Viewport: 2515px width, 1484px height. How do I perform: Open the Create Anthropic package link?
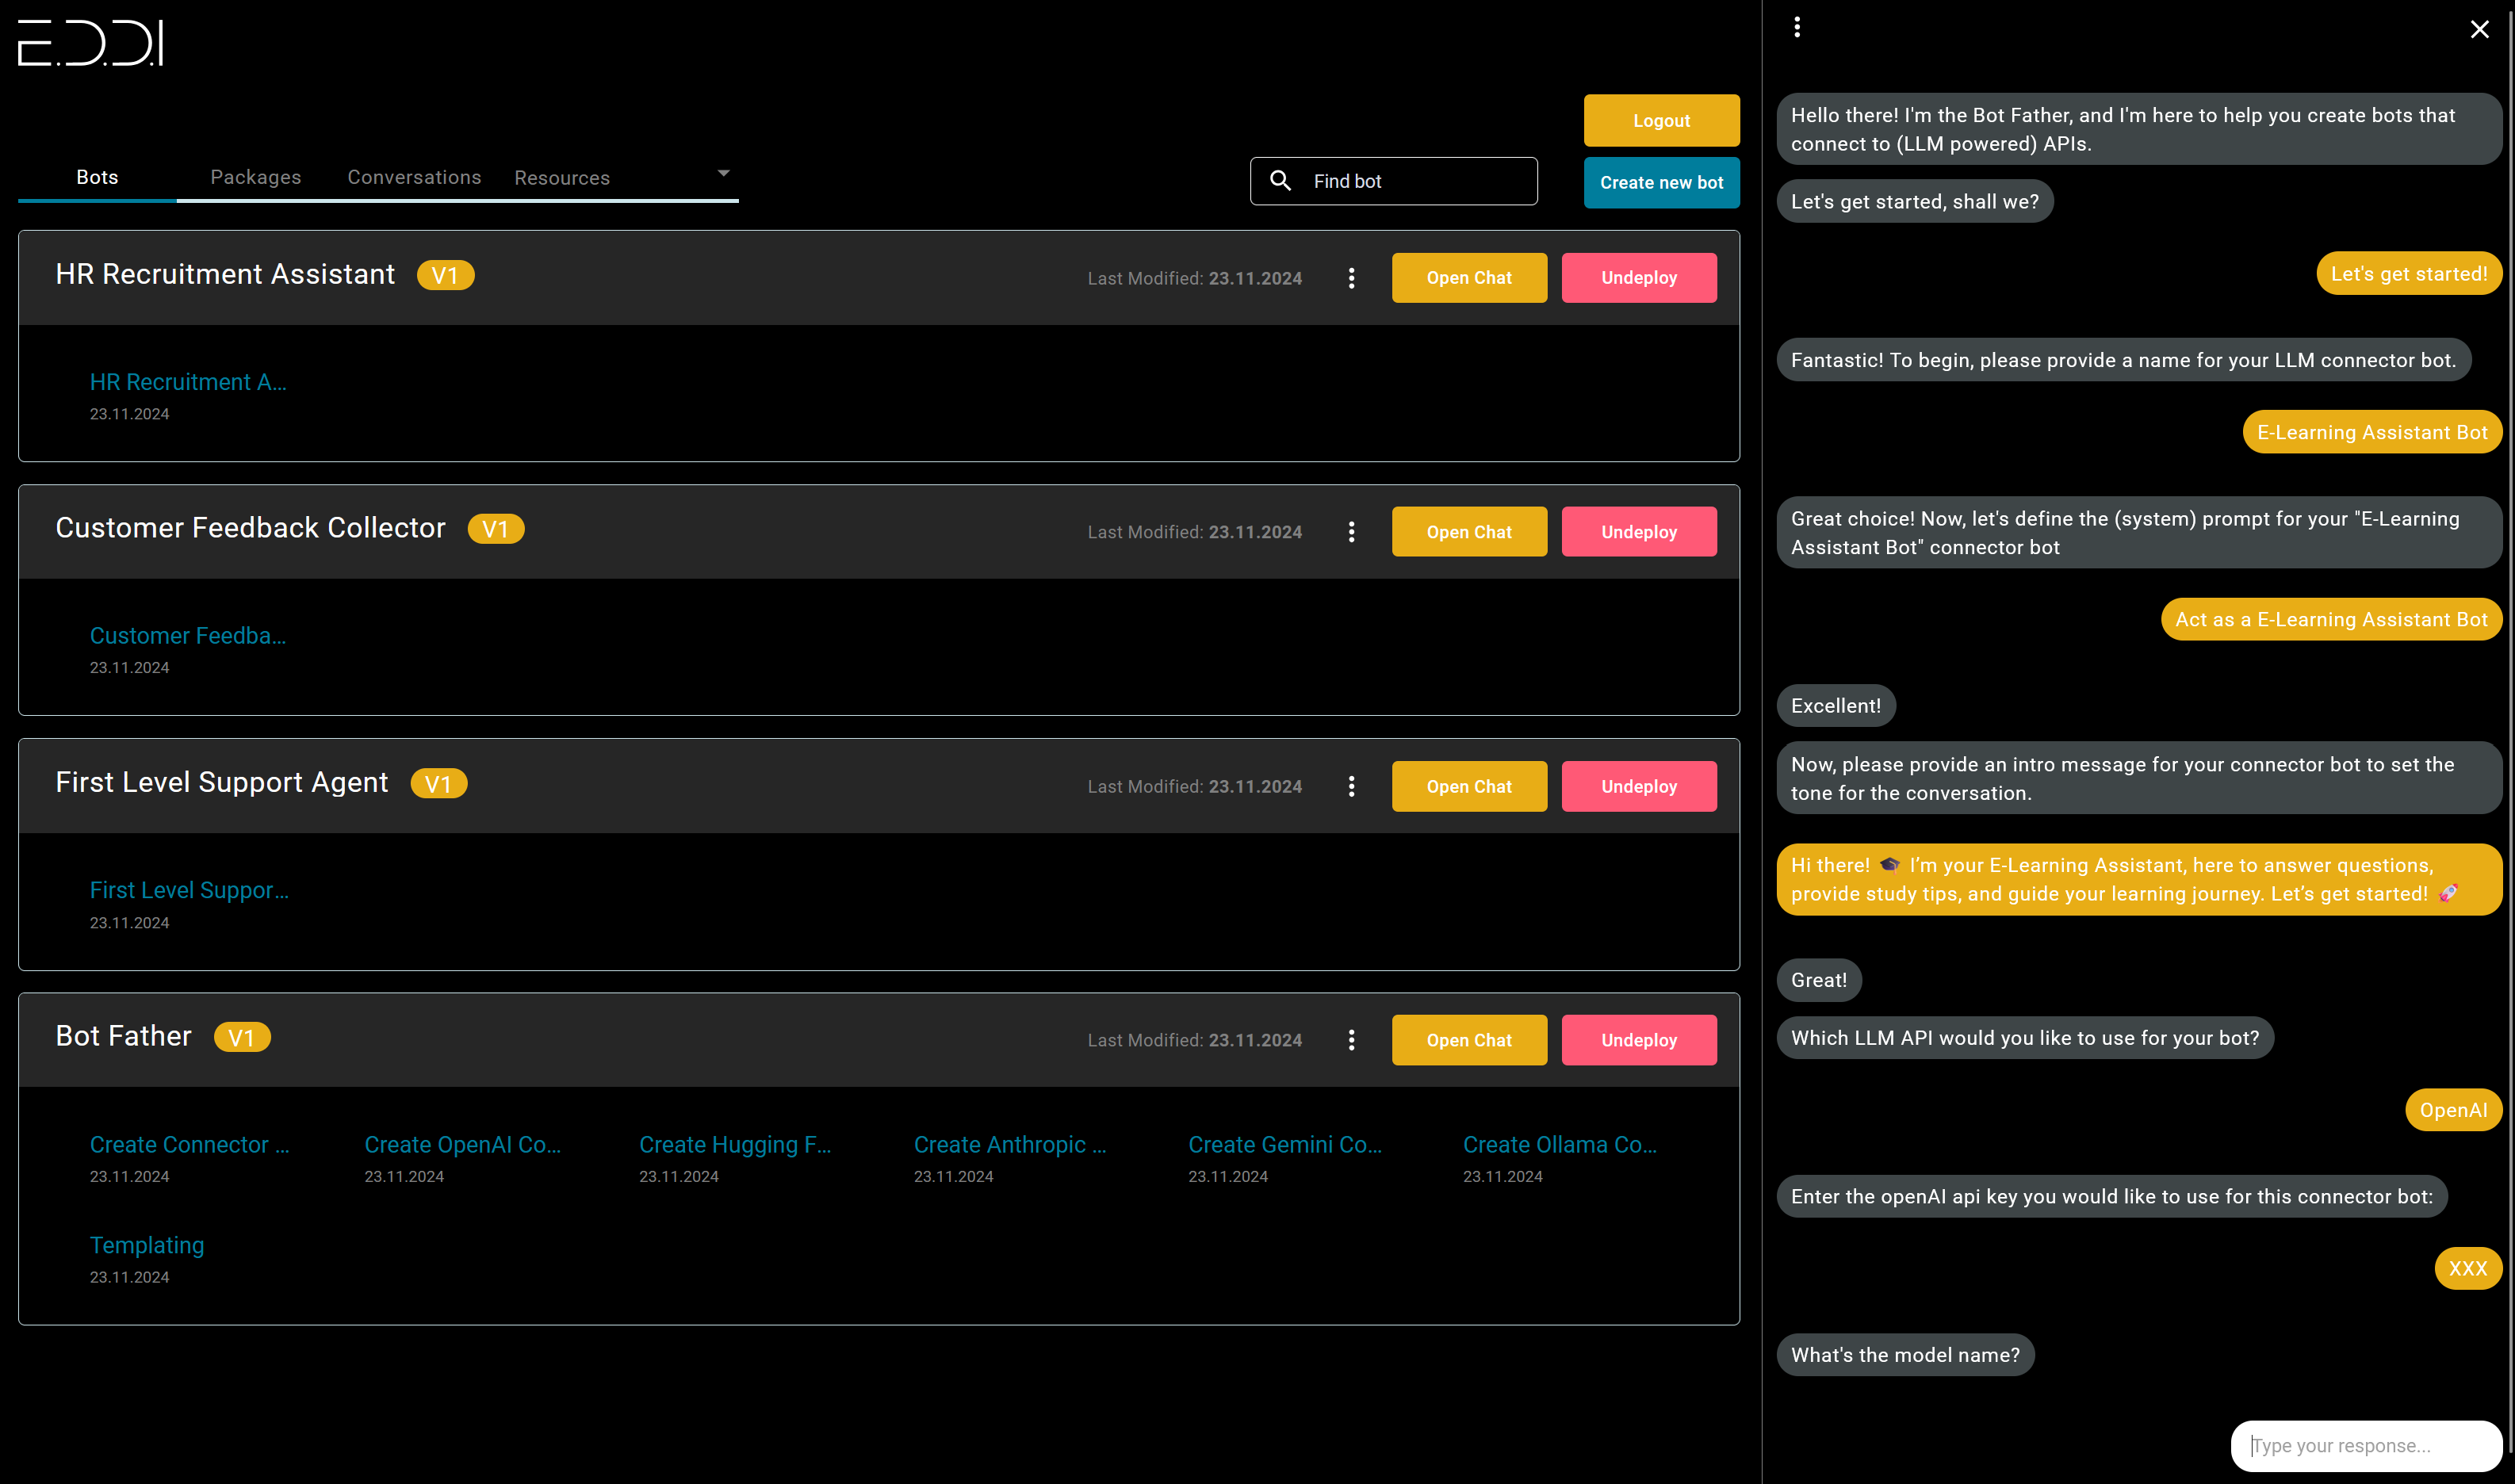pyautogui.click(x=1009, y=1144)
